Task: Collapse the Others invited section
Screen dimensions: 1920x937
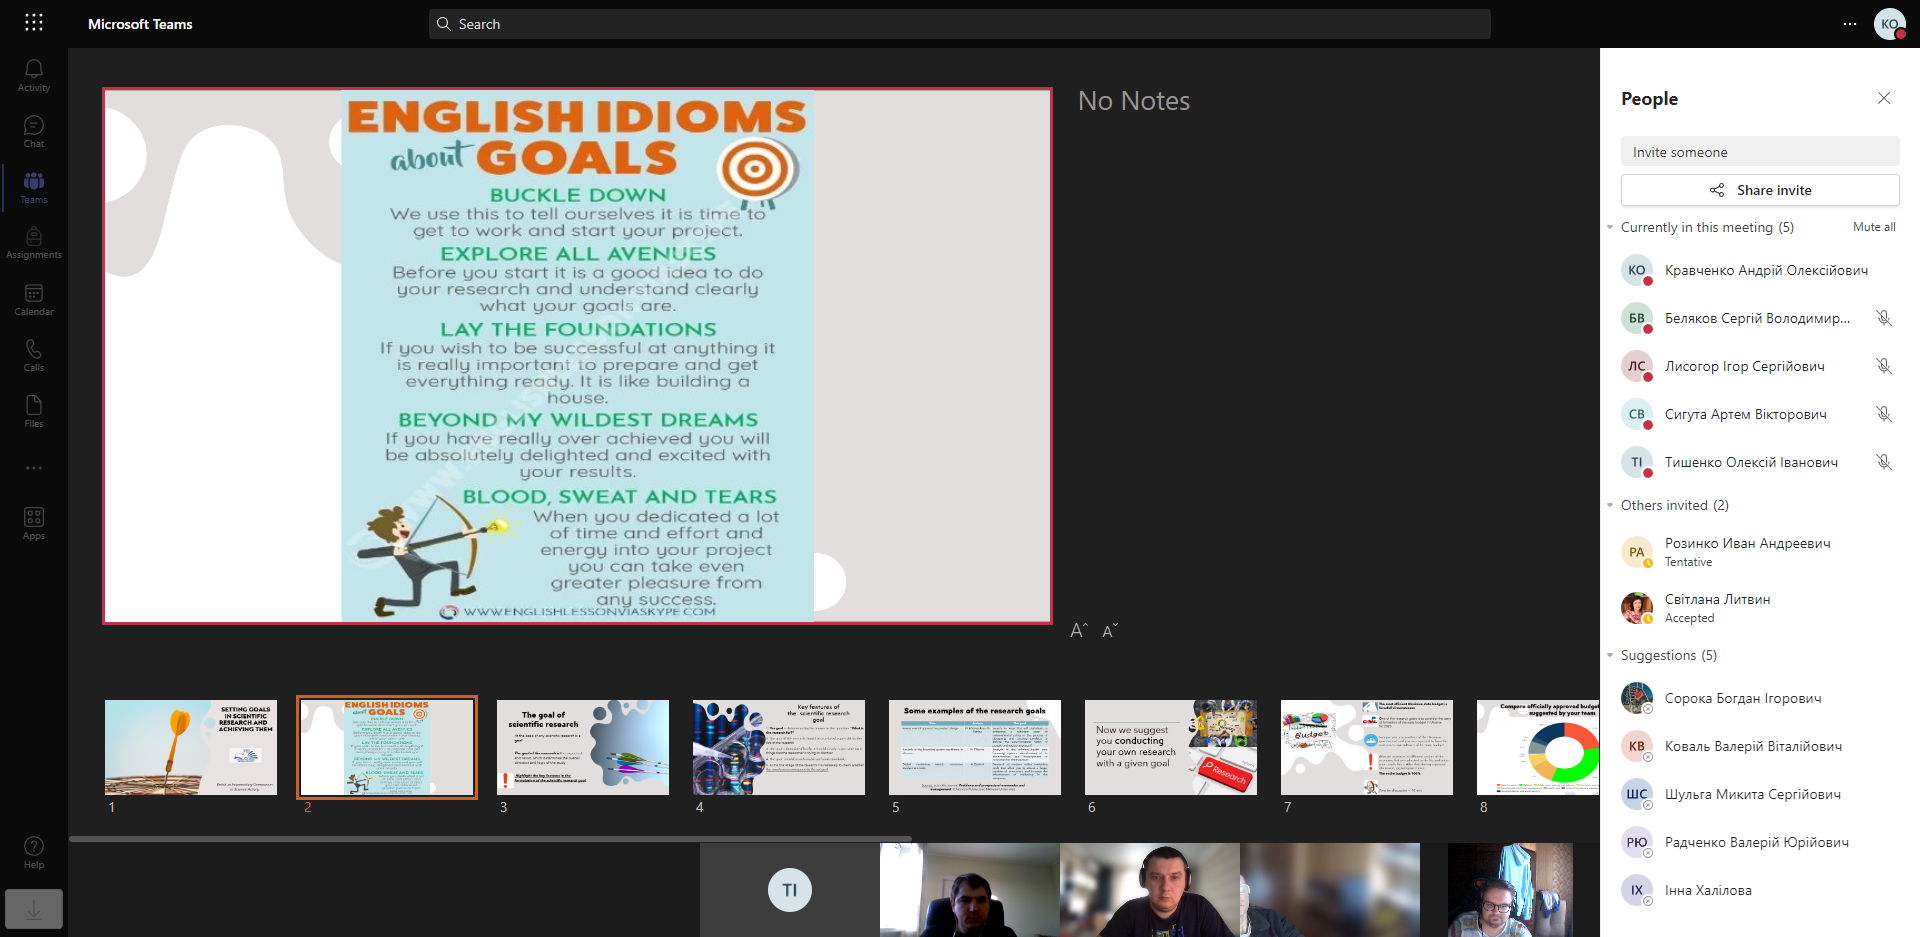Action: (1610, 506)
